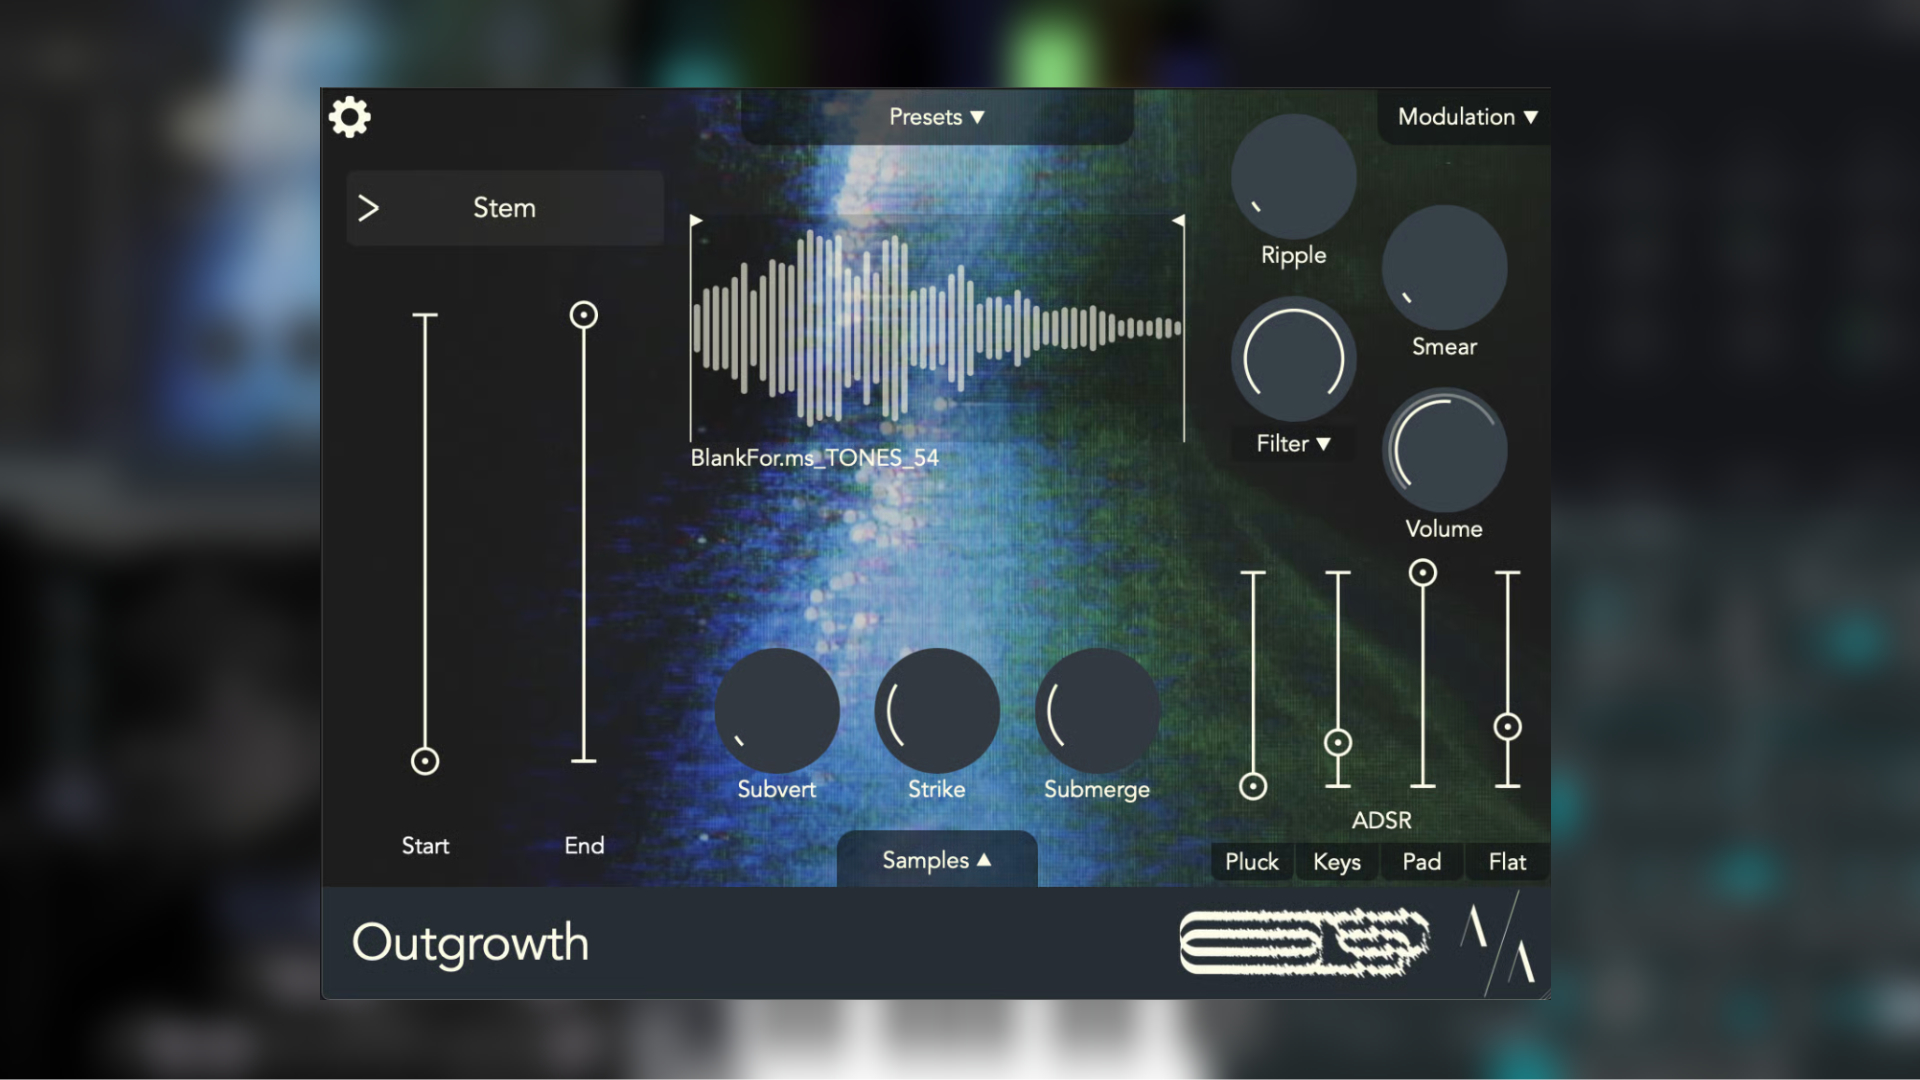Click the Strike knob
This screenshot has height=1080, width=1920.
[x=937, y=711]
